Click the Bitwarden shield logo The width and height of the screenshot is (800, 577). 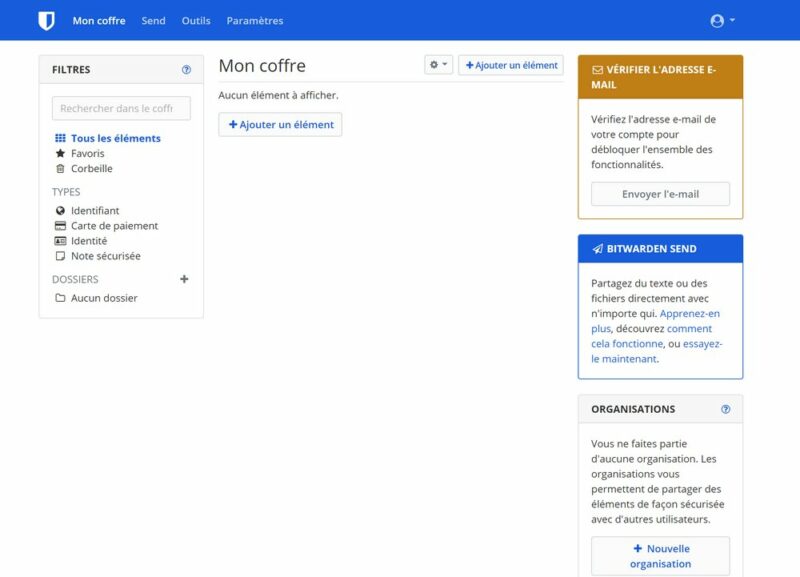click(46, 21)
